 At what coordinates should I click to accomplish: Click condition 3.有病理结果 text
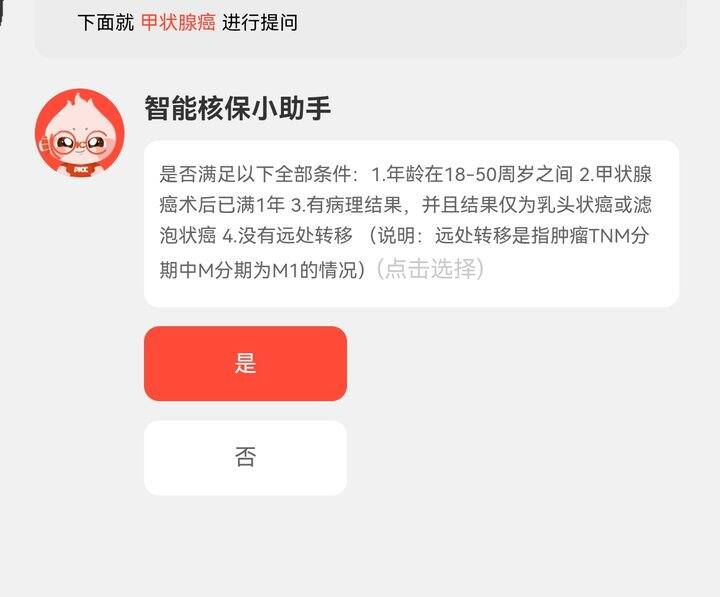coord(346,205)
